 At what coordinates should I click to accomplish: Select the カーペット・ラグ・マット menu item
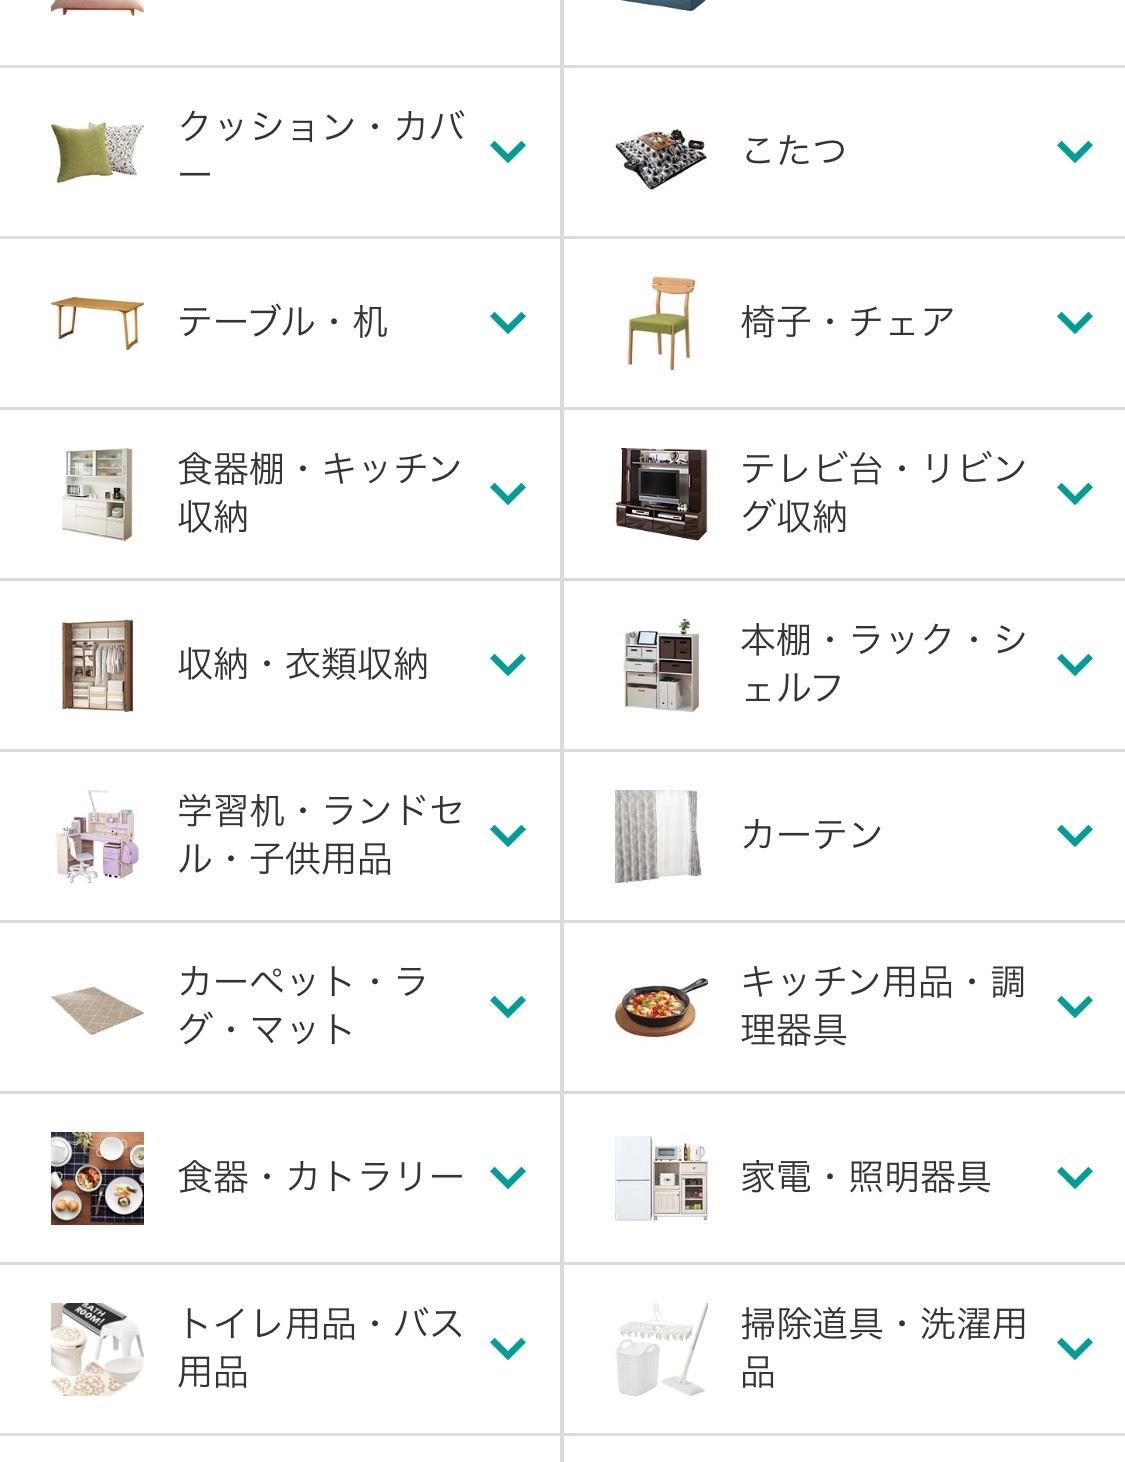click(x=303, y=1005)
